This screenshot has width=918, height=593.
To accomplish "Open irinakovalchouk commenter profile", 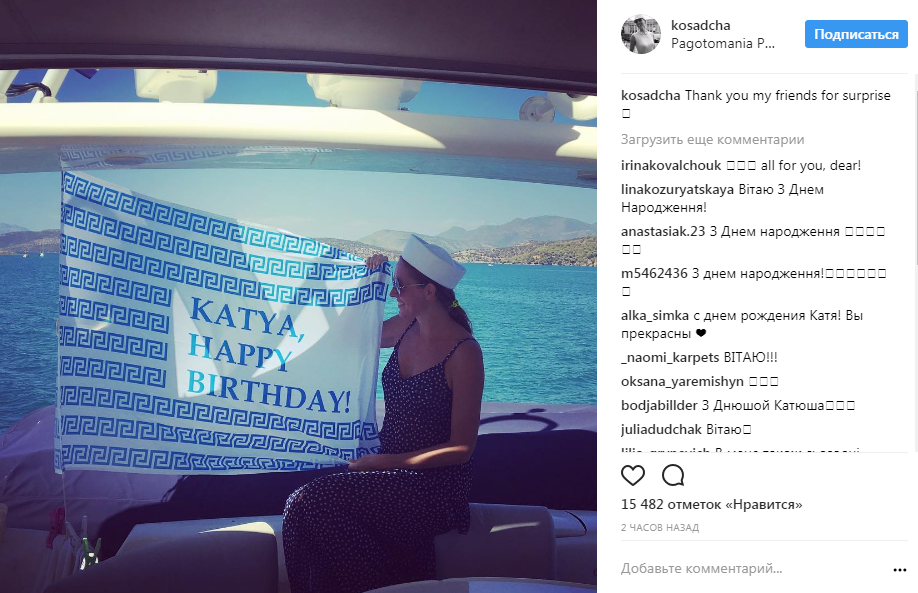I will (671, 166).
